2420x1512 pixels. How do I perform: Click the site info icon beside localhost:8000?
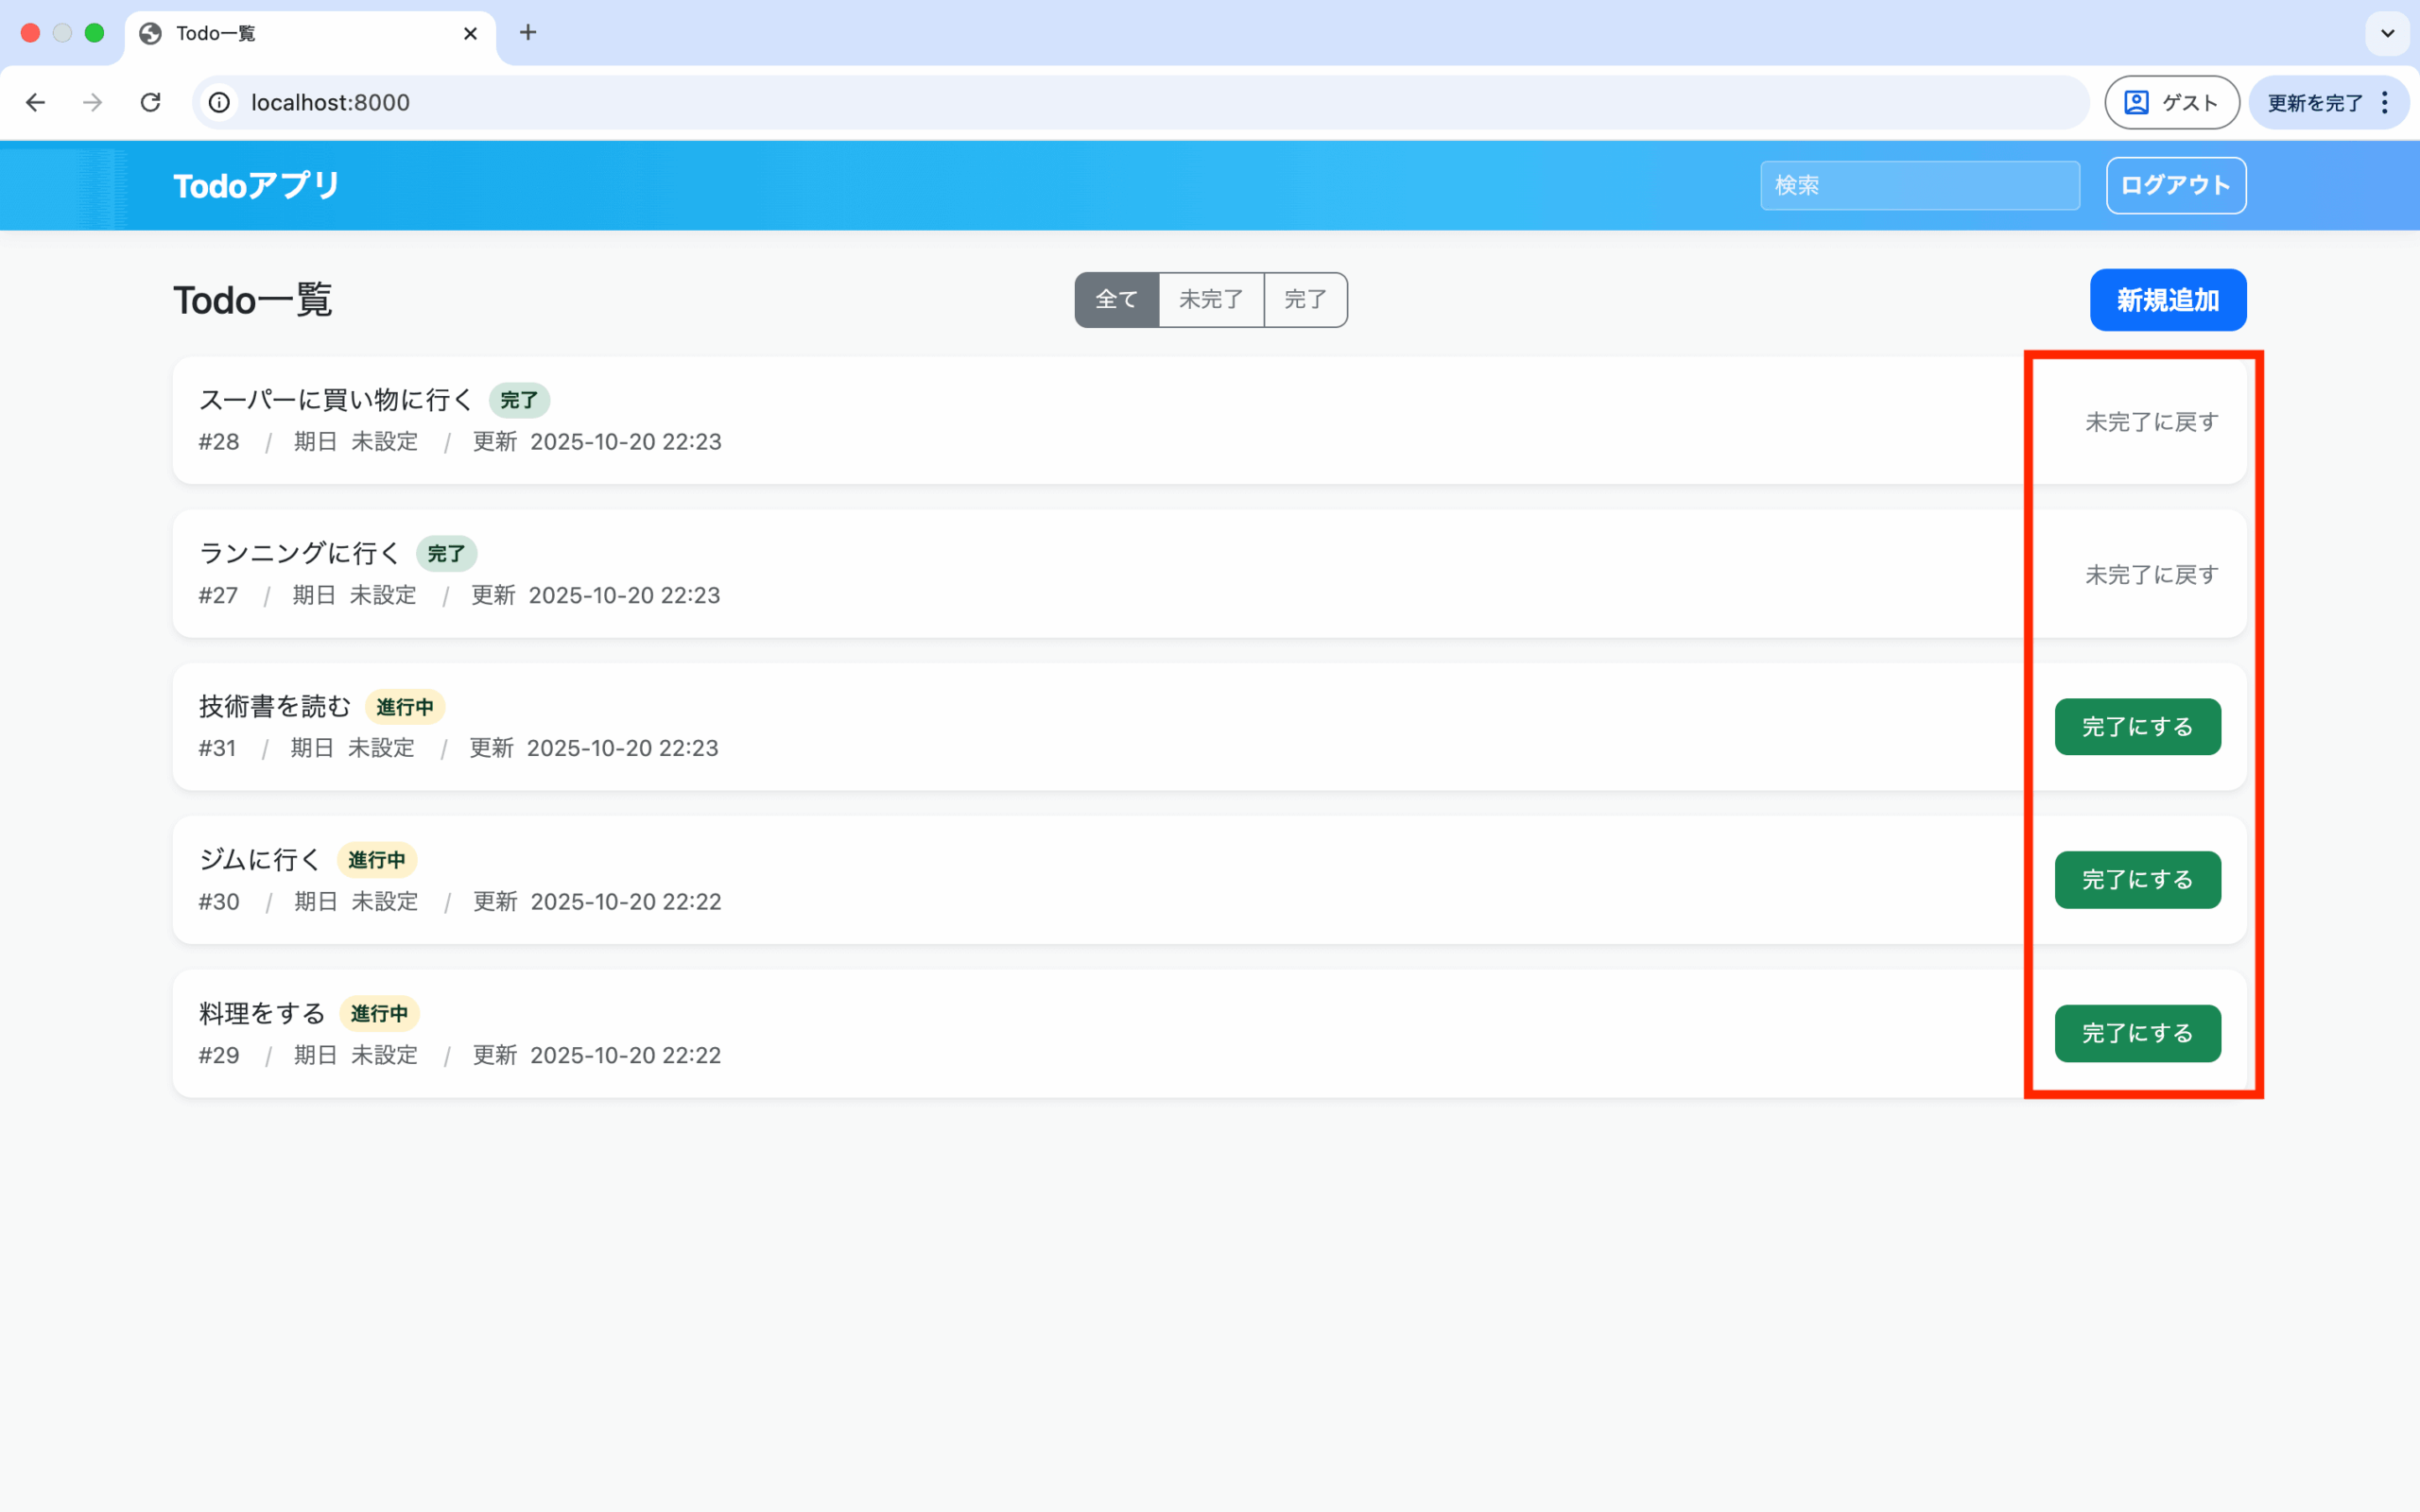[x=219, y=102]
